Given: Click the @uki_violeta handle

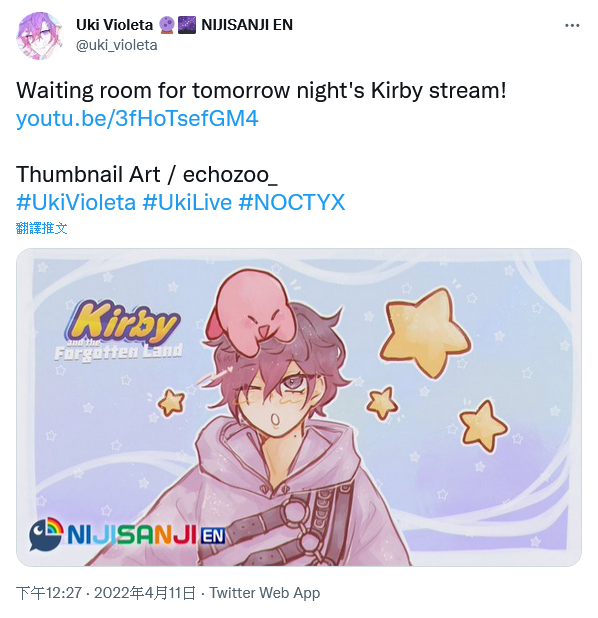Looking at the screenshot, I should pos(116,45).
